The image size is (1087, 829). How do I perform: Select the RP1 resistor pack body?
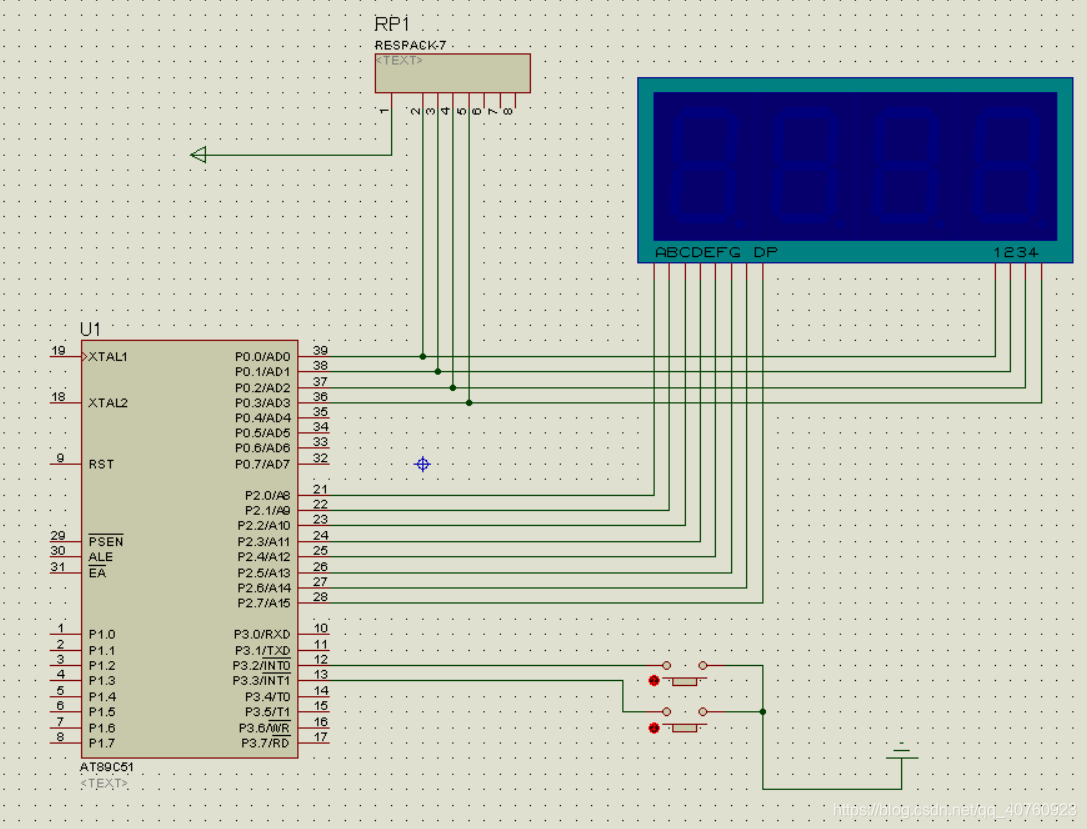point(453,73)
